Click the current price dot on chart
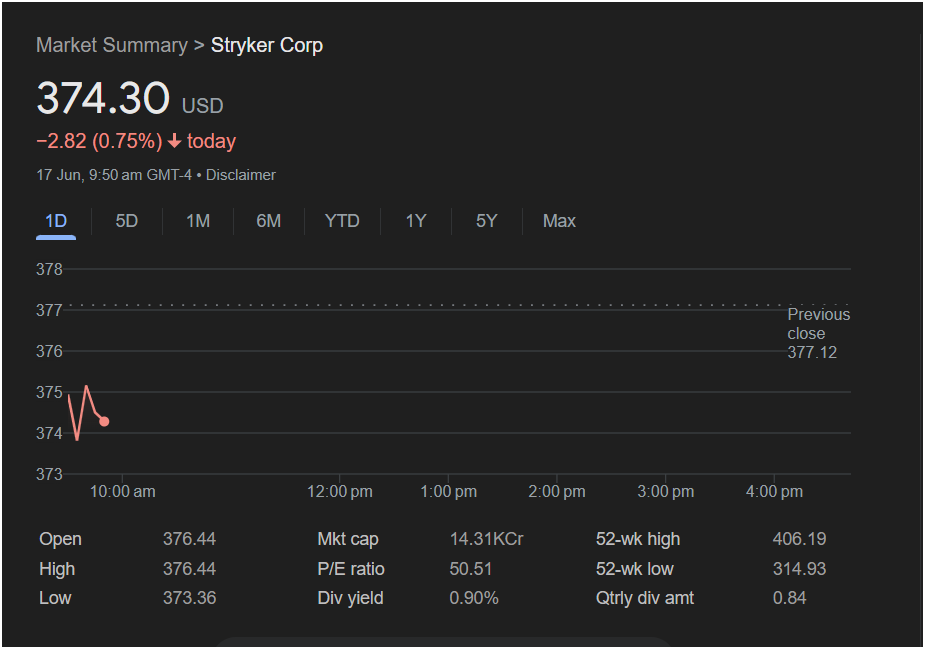The image size is (925, 649). click(104, 421)
